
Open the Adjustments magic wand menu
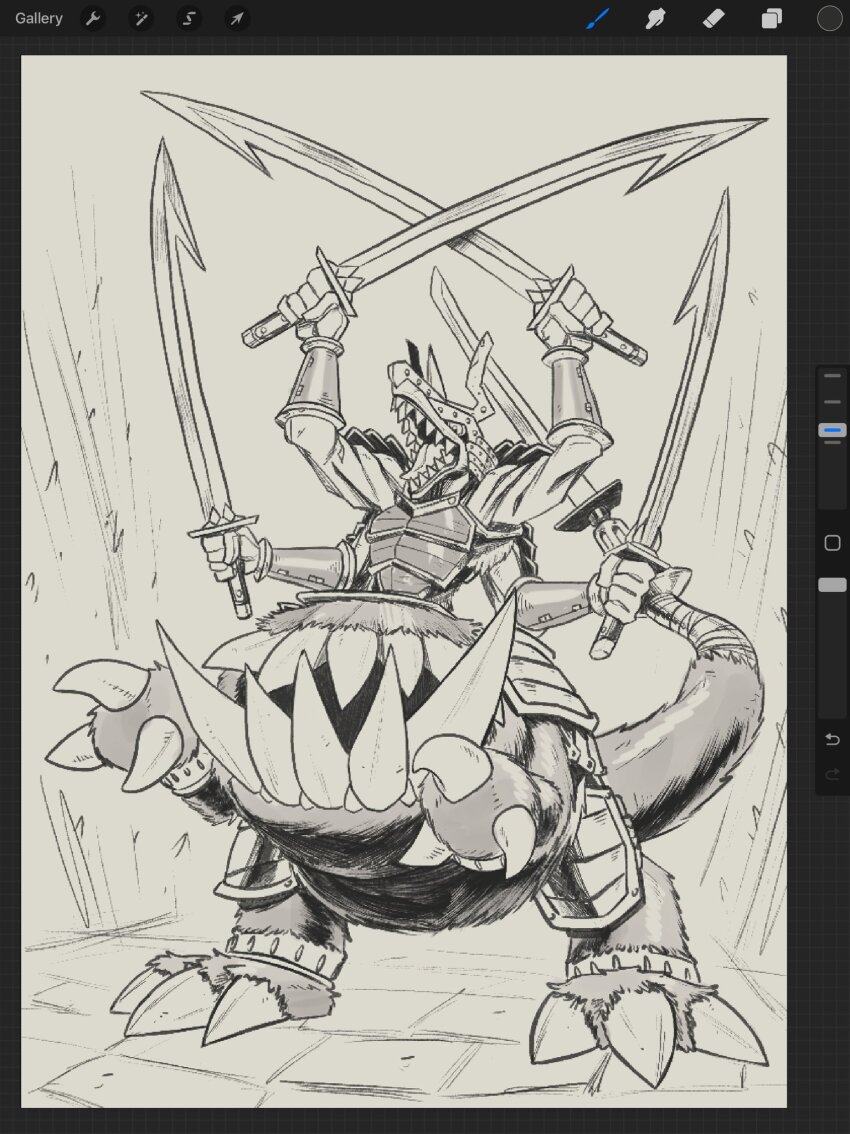[140, 18]
